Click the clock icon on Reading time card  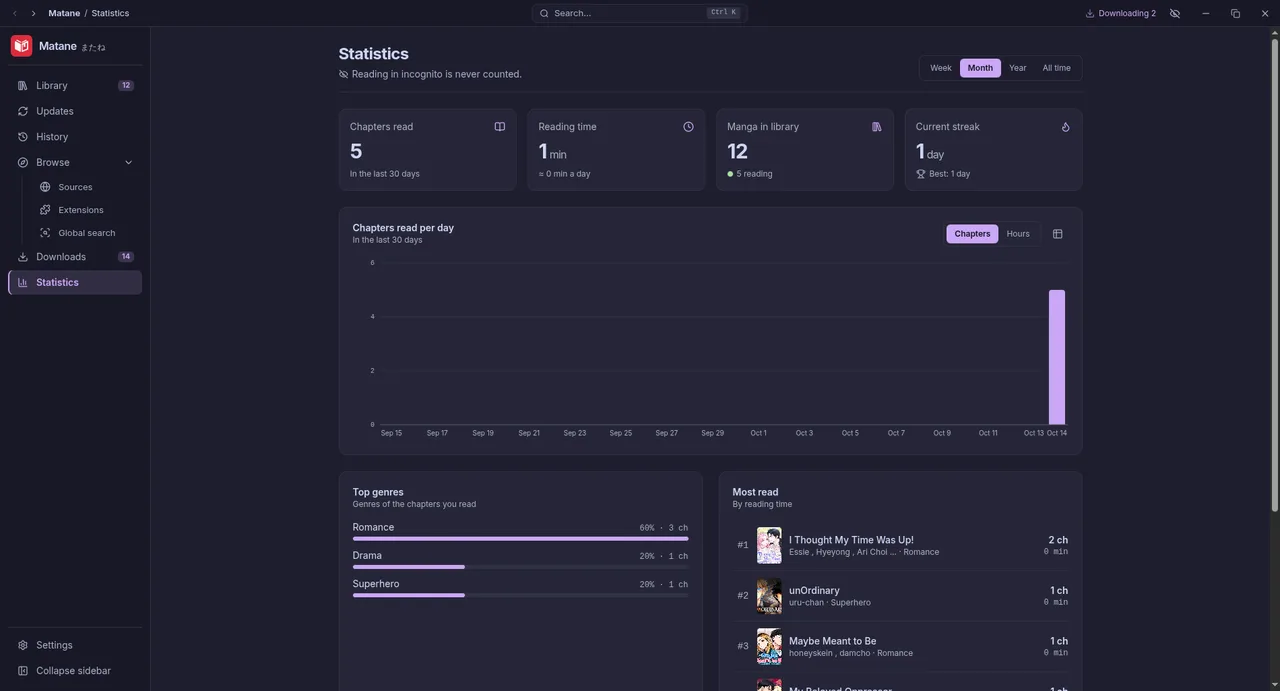(x=688, y=127)
